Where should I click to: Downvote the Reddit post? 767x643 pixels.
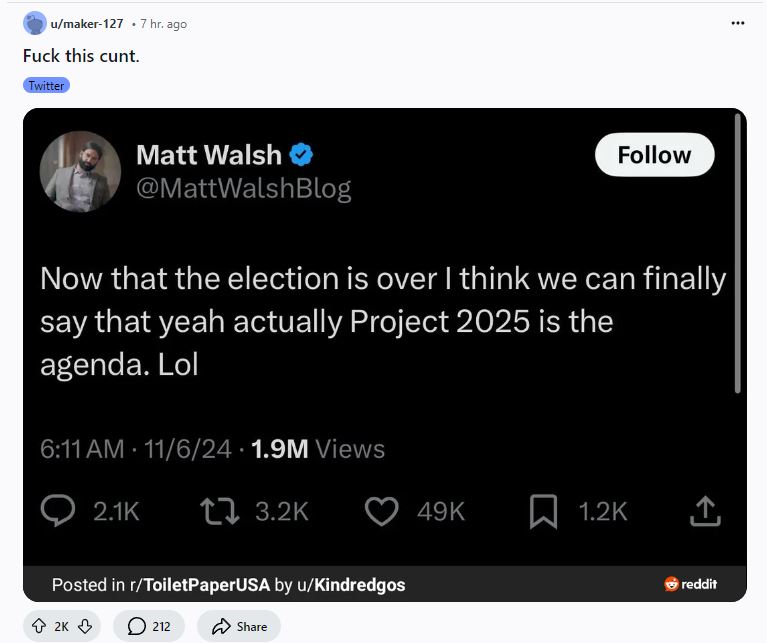click(85, 626)
